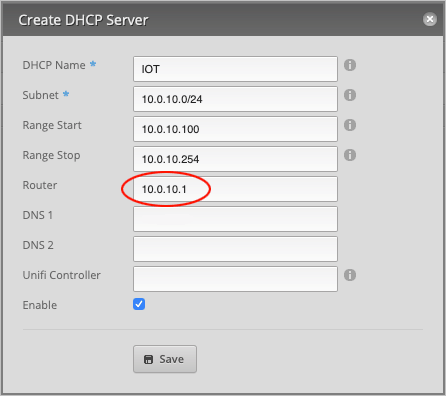This screenshot has width=446, height=396.
Task: Open info icon beside DHCP Name field
Action: [350, 65]
